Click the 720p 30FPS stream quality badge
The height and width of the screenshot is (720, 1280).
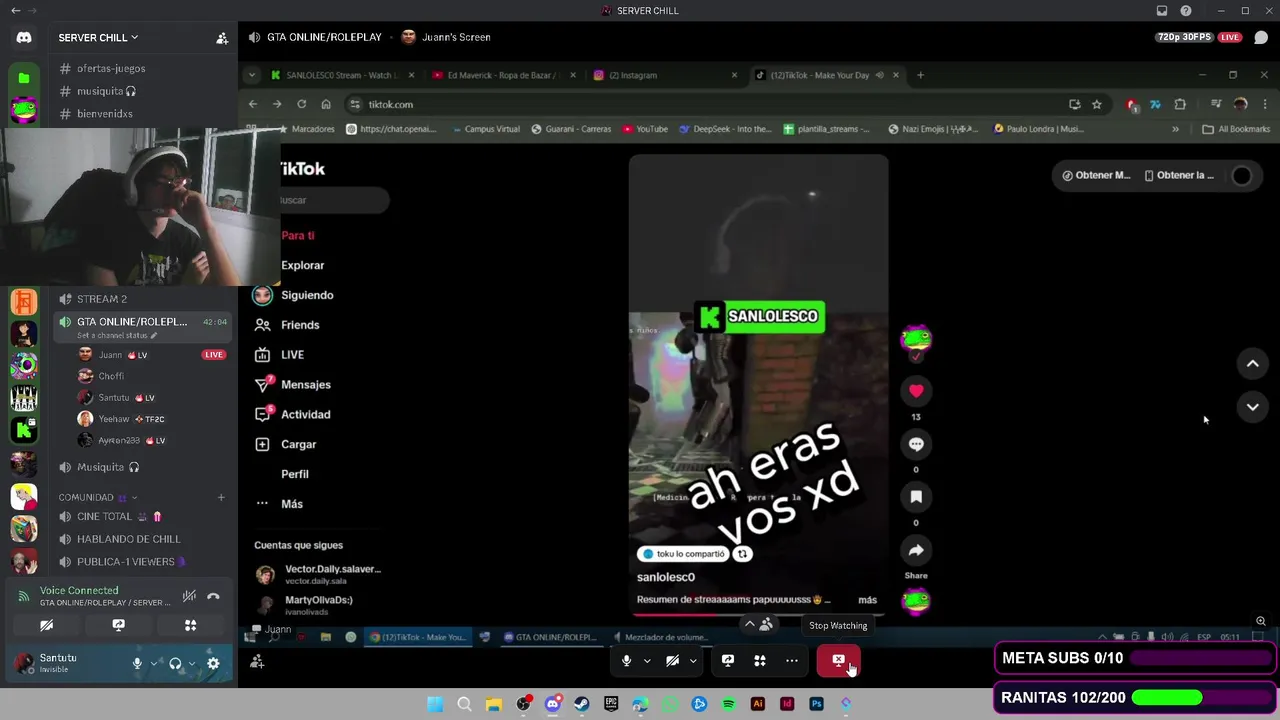click(x=1184, y=37)
